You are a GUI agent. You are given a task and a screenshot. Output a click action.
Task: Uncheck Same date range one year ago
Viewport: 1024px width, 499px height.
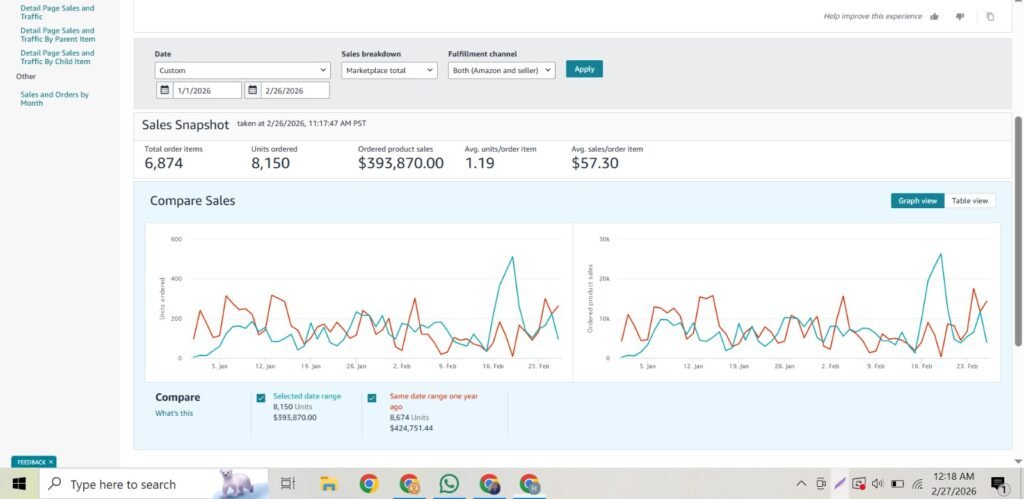(x=371, y=398)
